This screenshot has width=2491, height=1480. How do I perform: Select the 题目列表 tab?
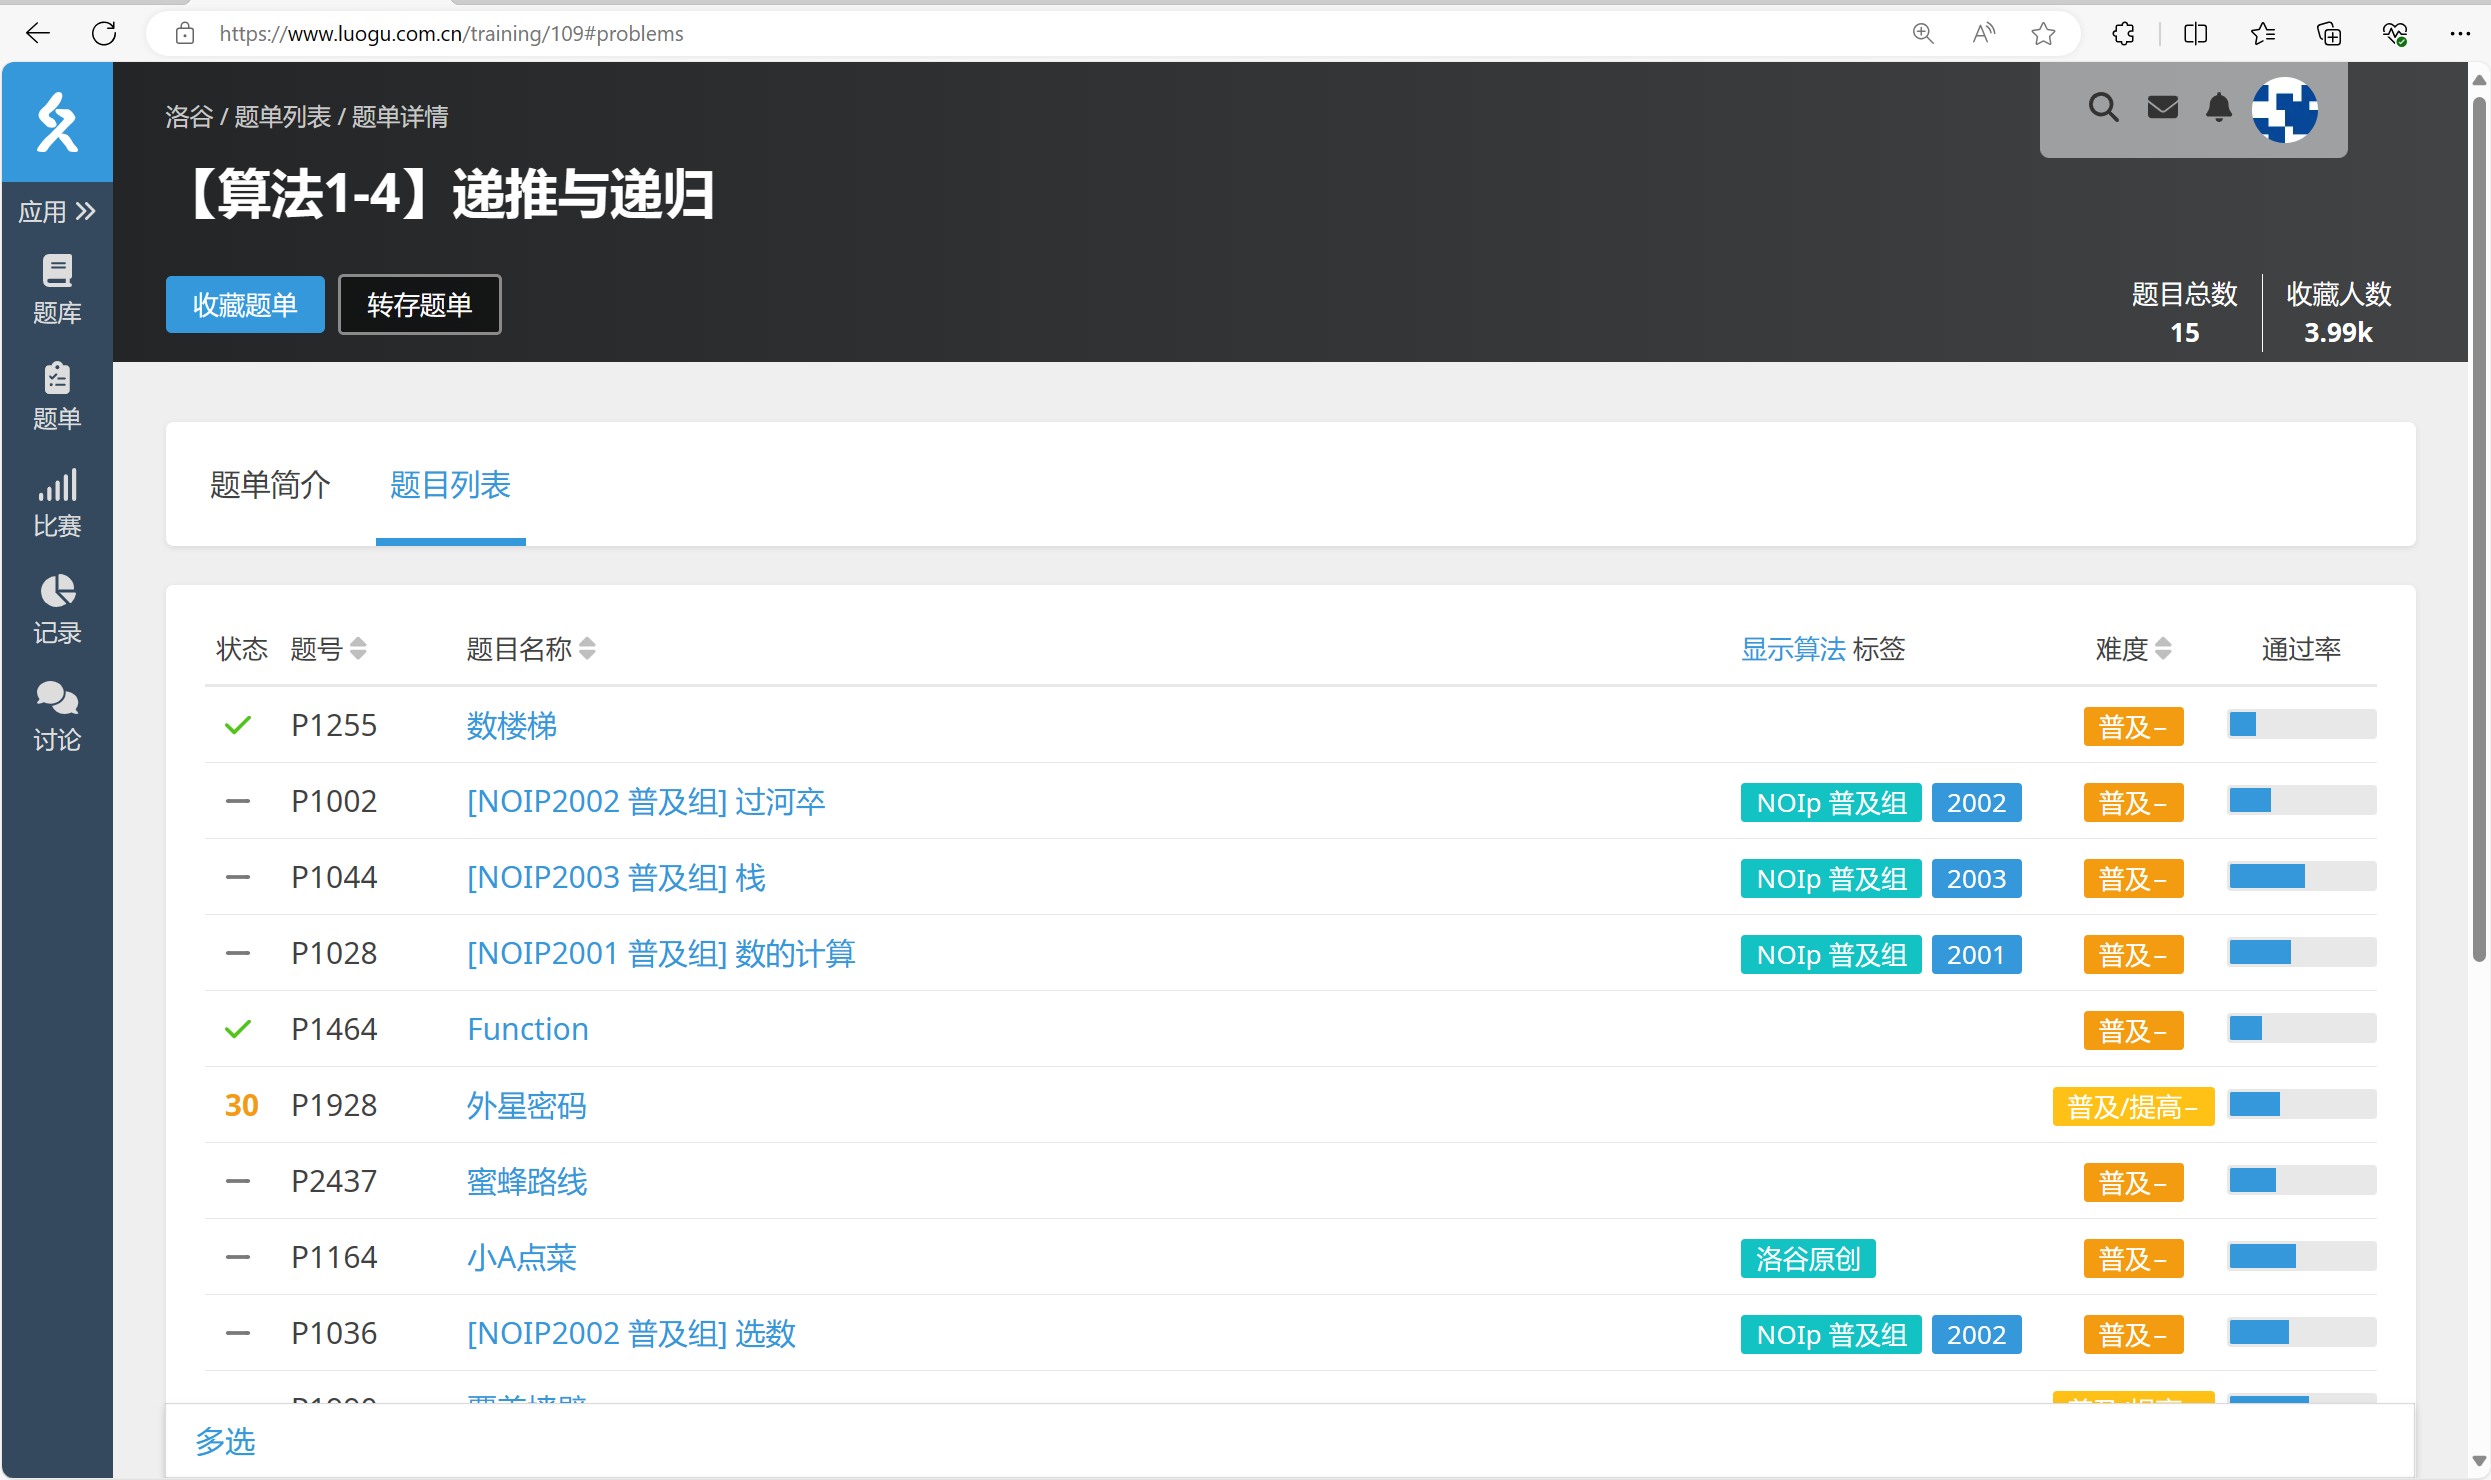[x=450, y=485]
